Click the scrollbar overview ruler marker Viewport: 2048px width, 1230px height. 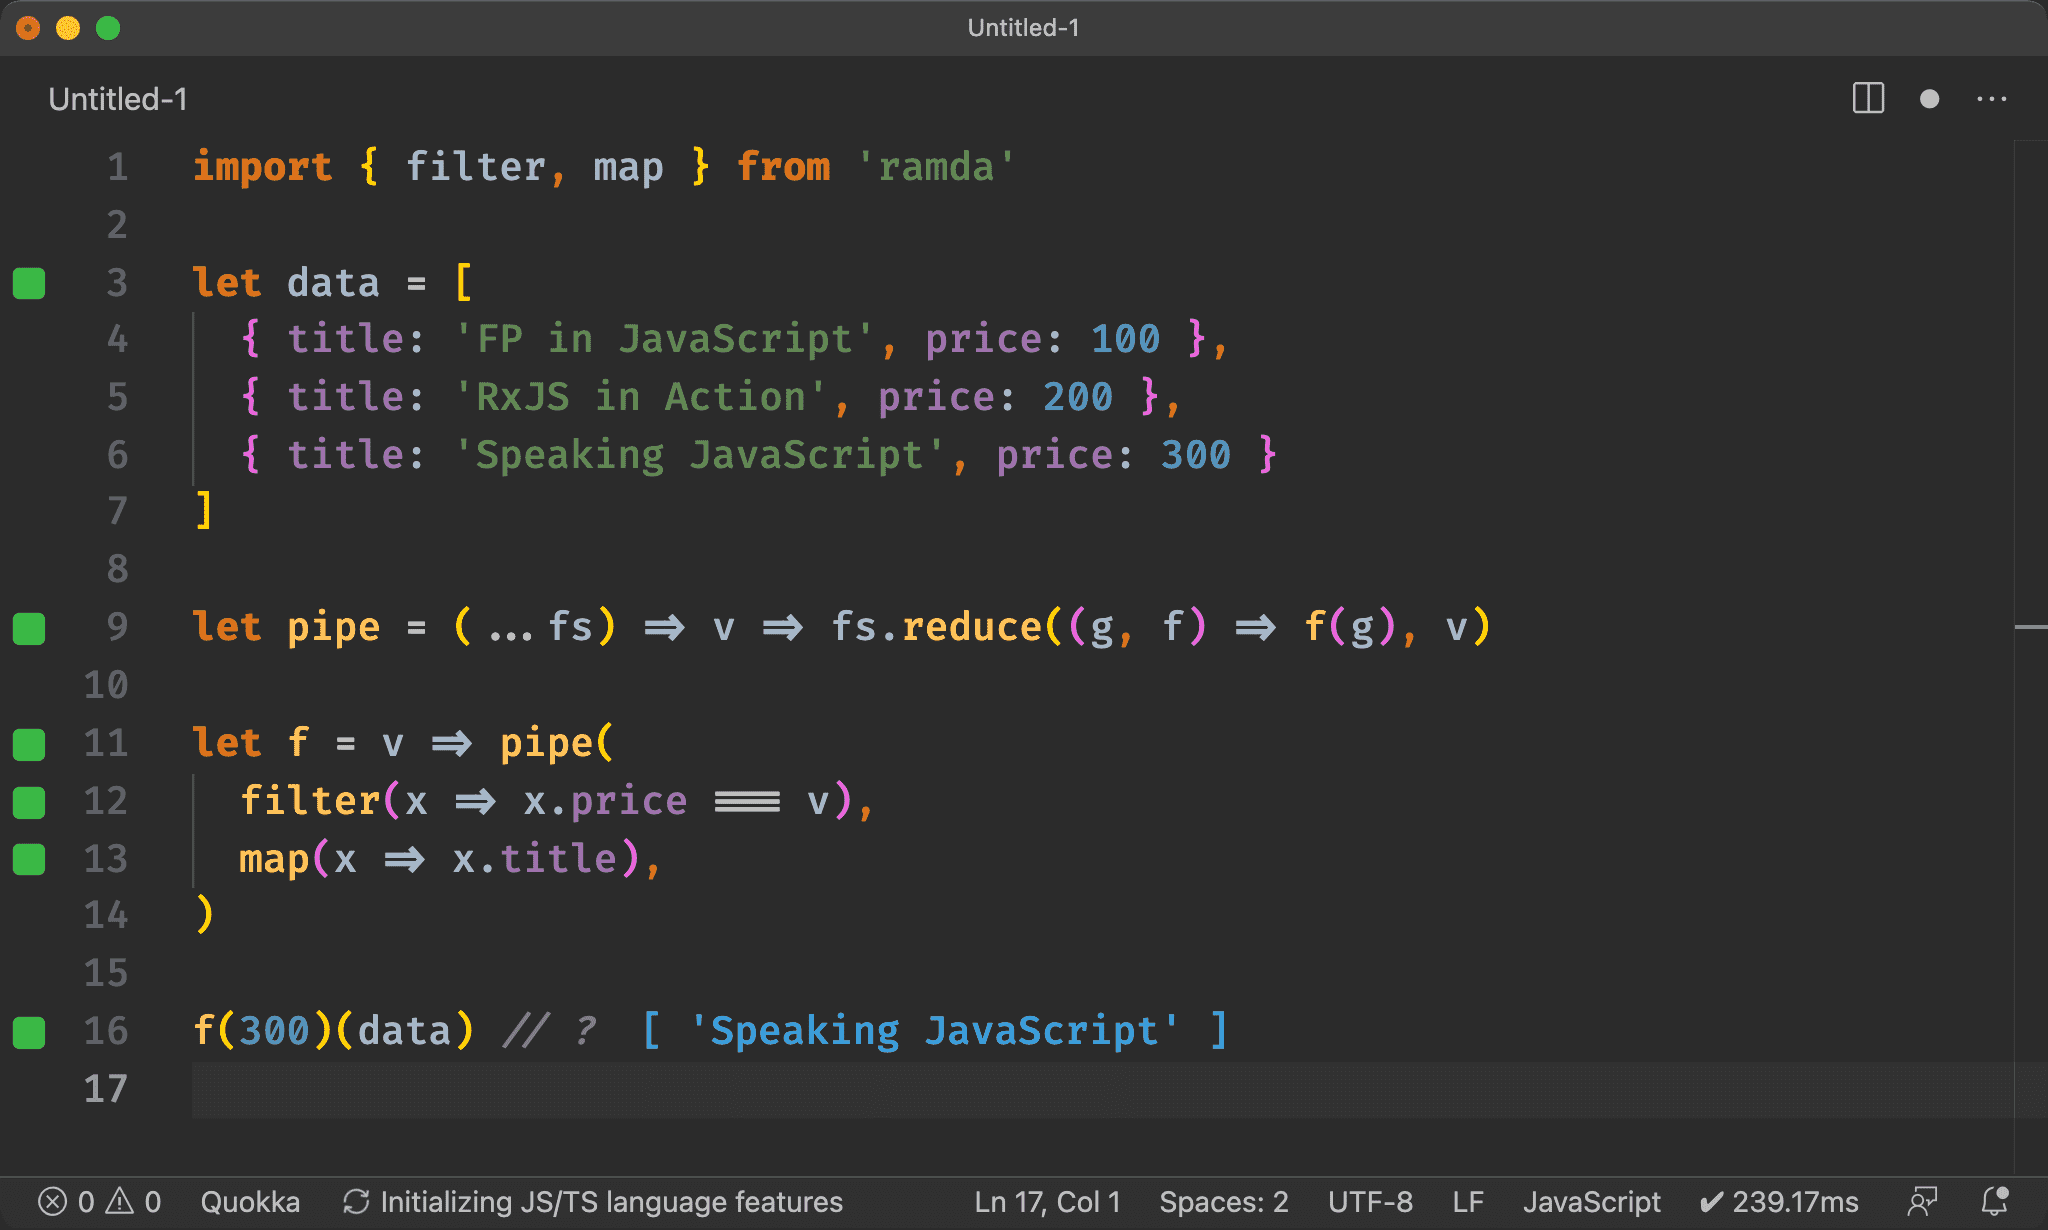click(2031, 627)
